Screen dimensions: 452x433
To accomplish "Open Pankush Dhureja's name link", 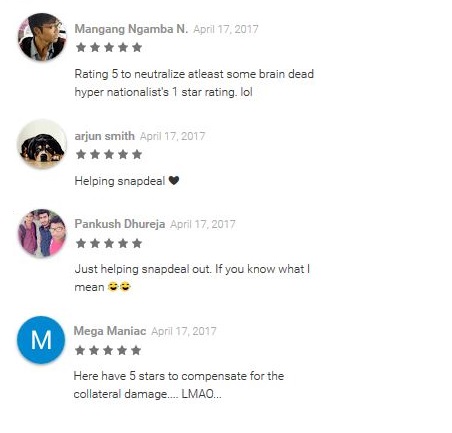I will pos(120,224).
